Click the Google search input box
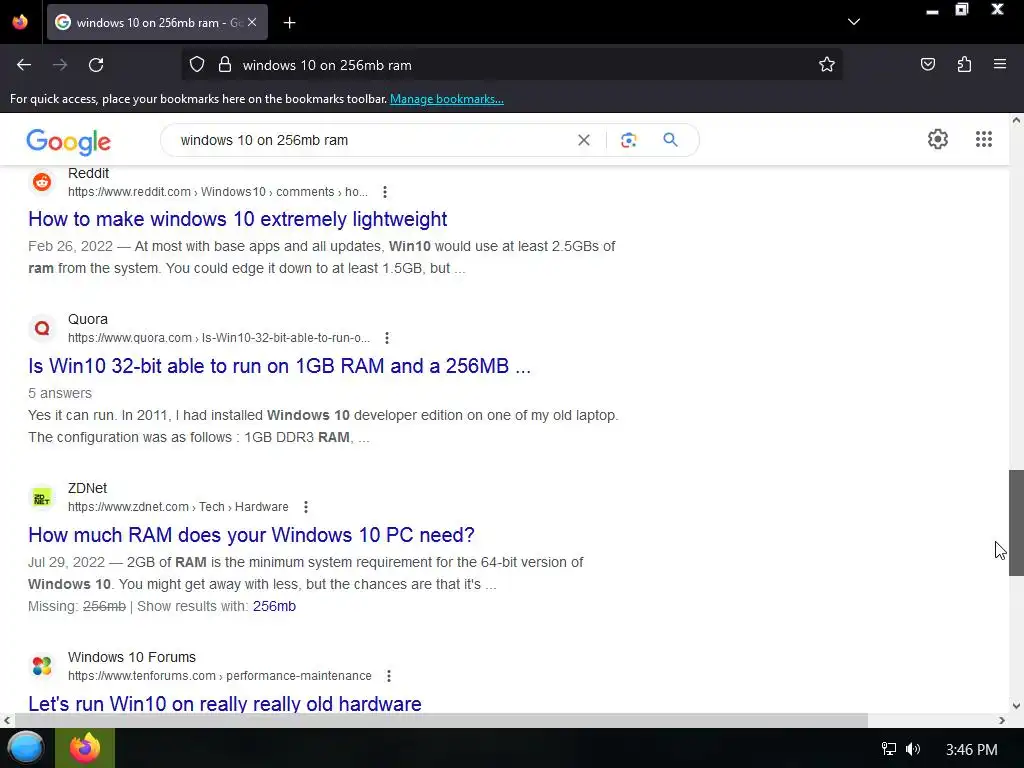This screenshot has width=1024, height=768. coord(372,140)
